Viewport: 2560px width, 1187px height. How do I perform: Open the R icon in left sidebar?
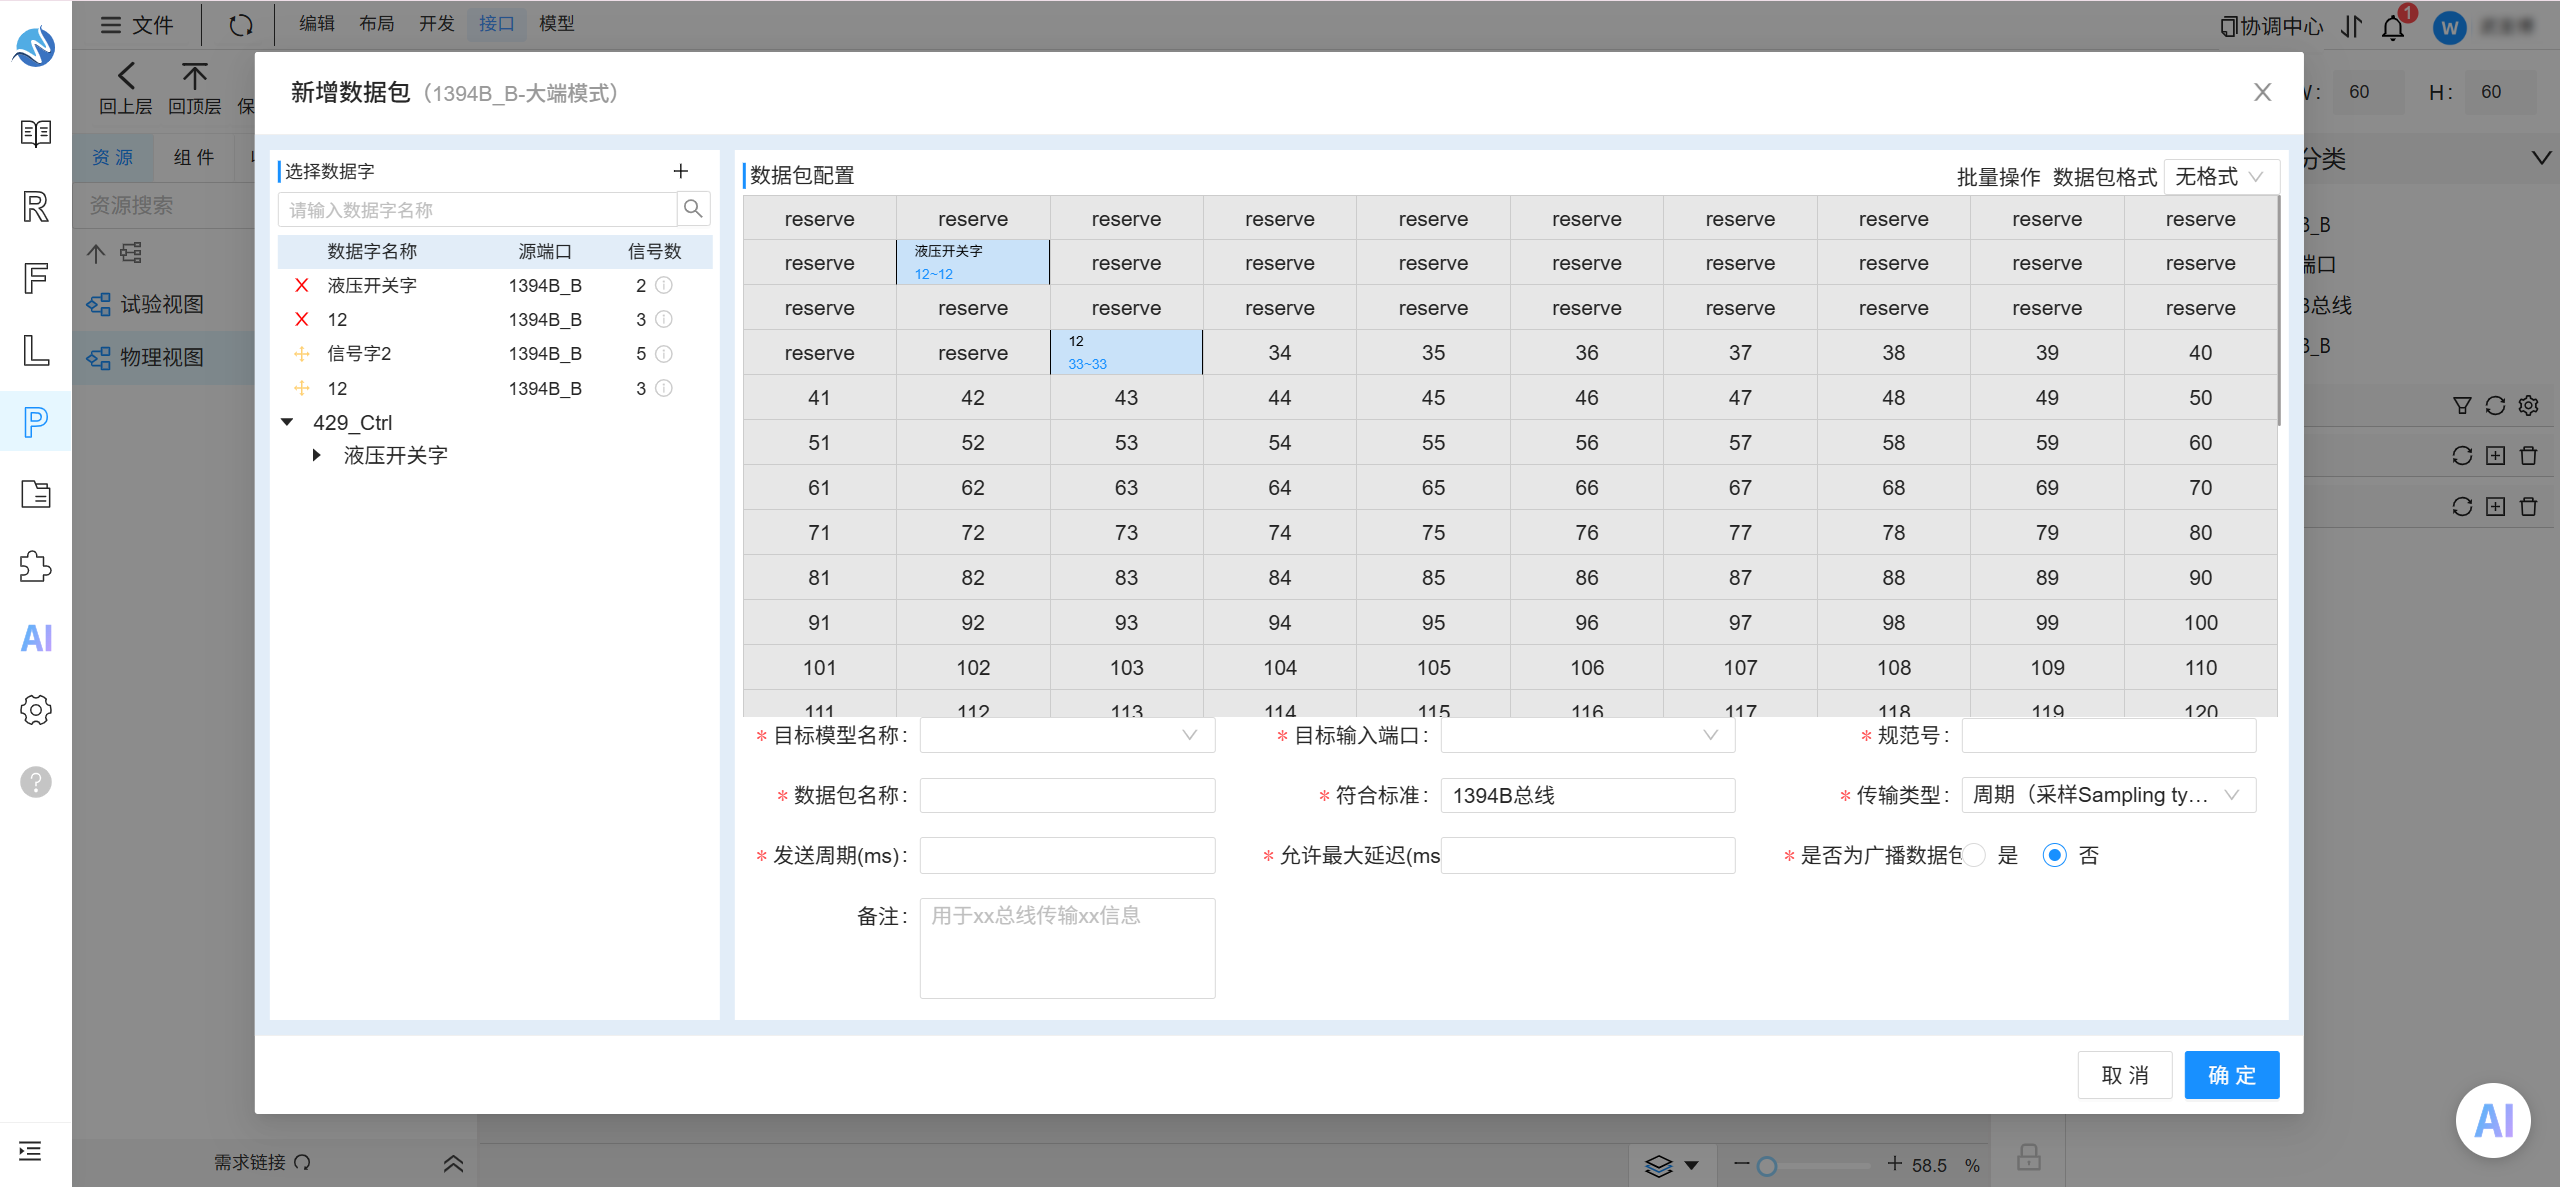coord(36,206)
